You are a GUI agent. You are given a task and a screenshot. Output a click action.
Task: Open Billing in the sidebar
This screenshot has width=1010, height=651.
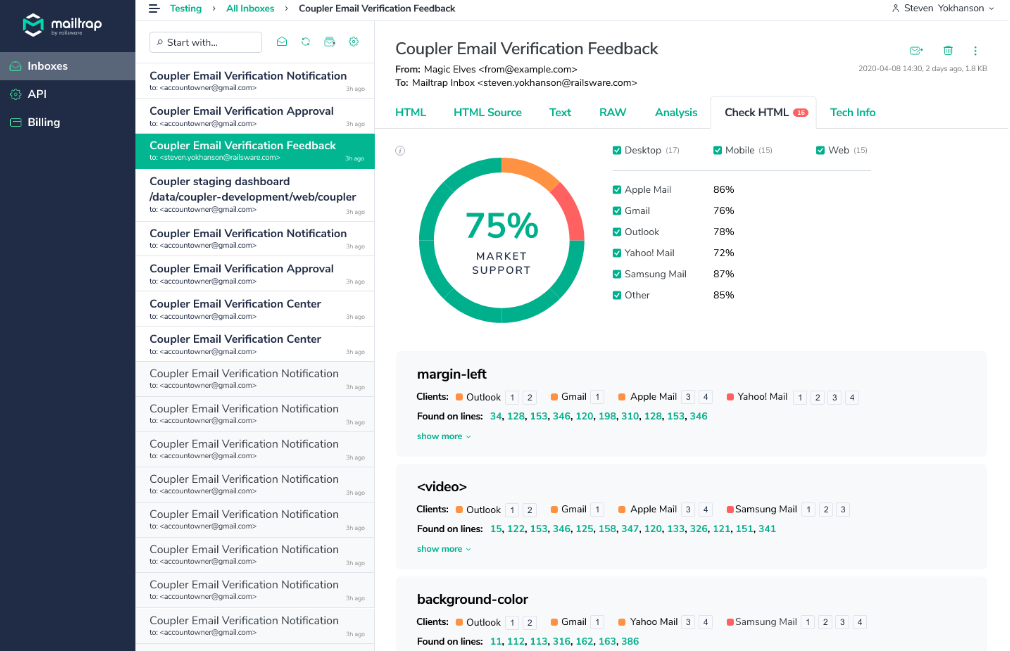(68, 122)
